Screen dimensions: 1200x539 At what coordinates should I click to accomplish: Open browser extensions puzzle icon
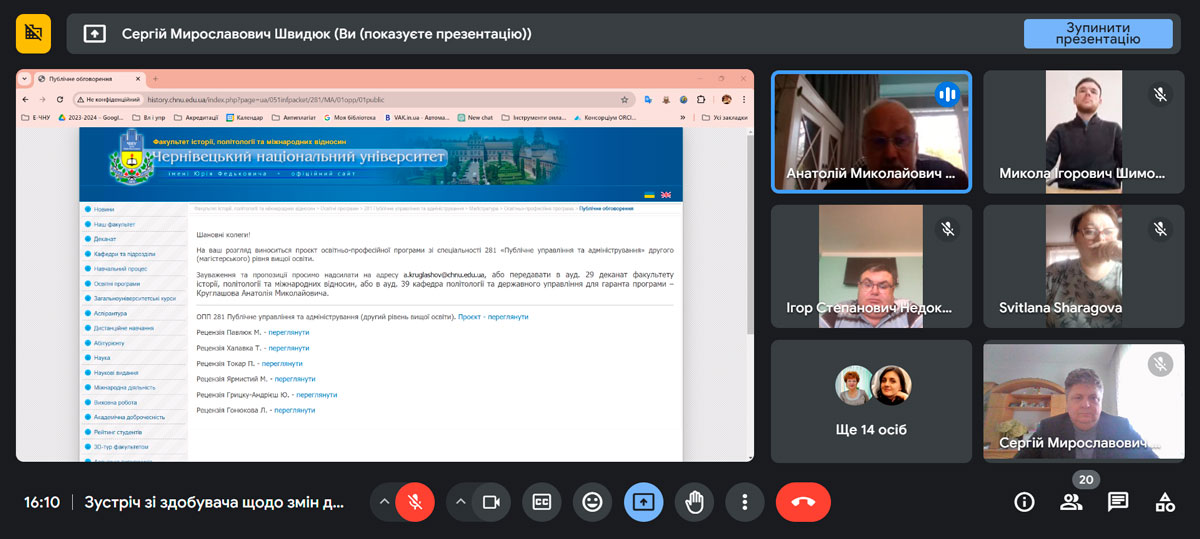701,100
